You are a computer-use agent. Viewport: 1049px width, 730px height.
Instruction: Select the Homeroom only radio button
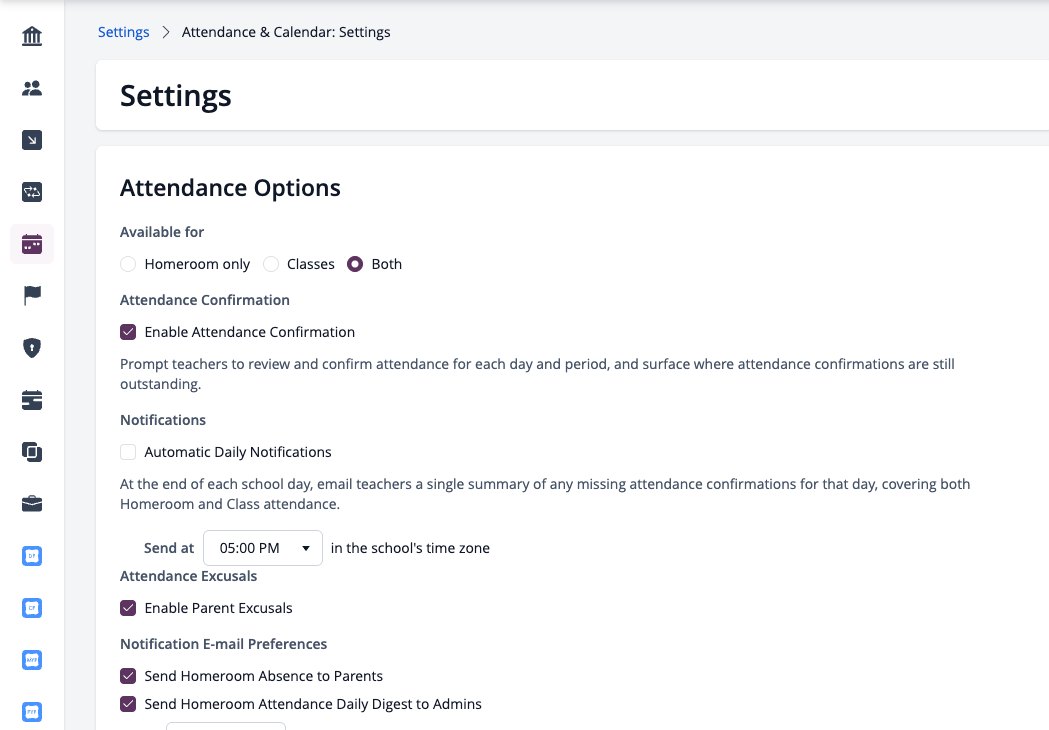pos(128,264)
